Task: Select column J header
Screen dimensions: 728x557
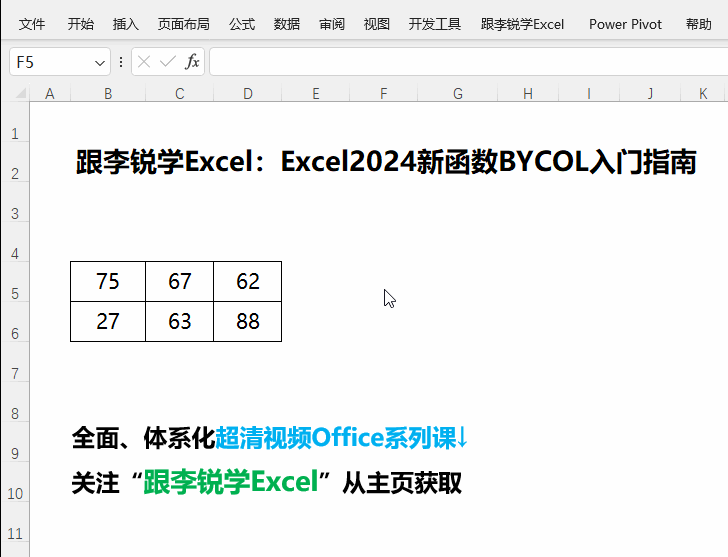Action: click(x=650, y=93)
